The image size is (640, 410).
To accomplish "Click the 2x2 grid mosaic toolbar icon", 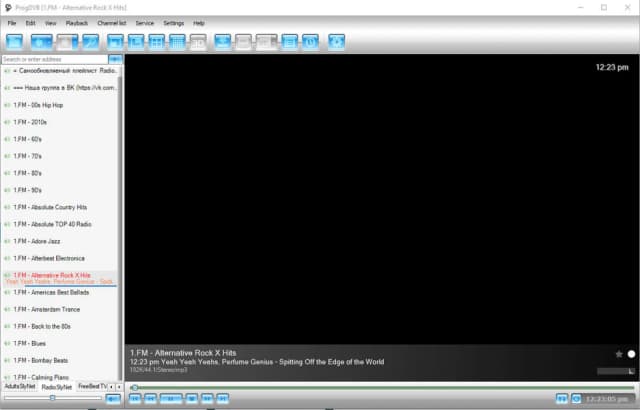I will click(157, 42).
